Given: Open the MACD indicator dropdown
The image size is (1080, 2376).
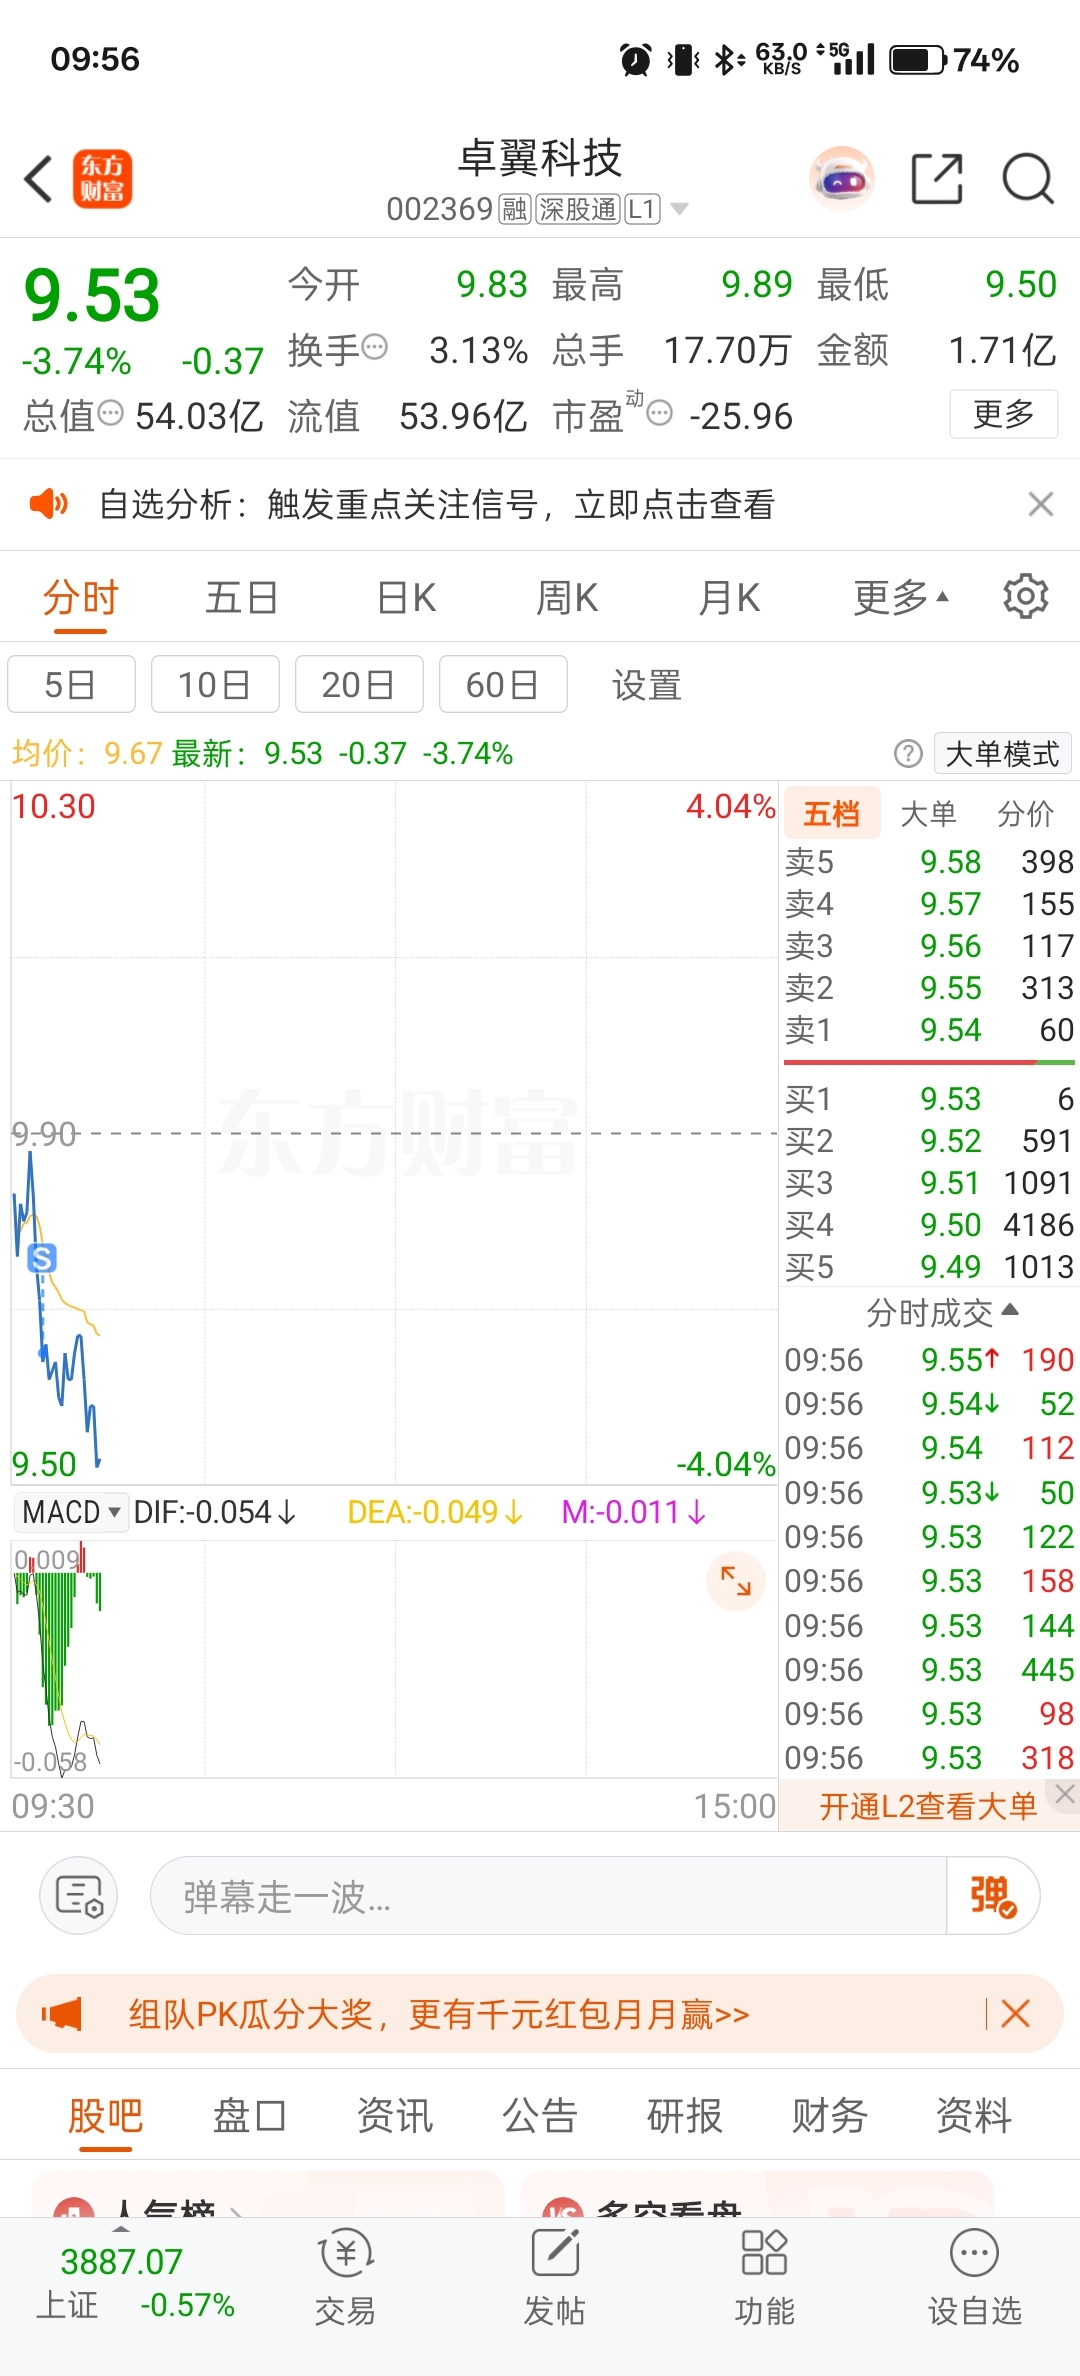Looking at the screenshot, I should [72, 1511].
